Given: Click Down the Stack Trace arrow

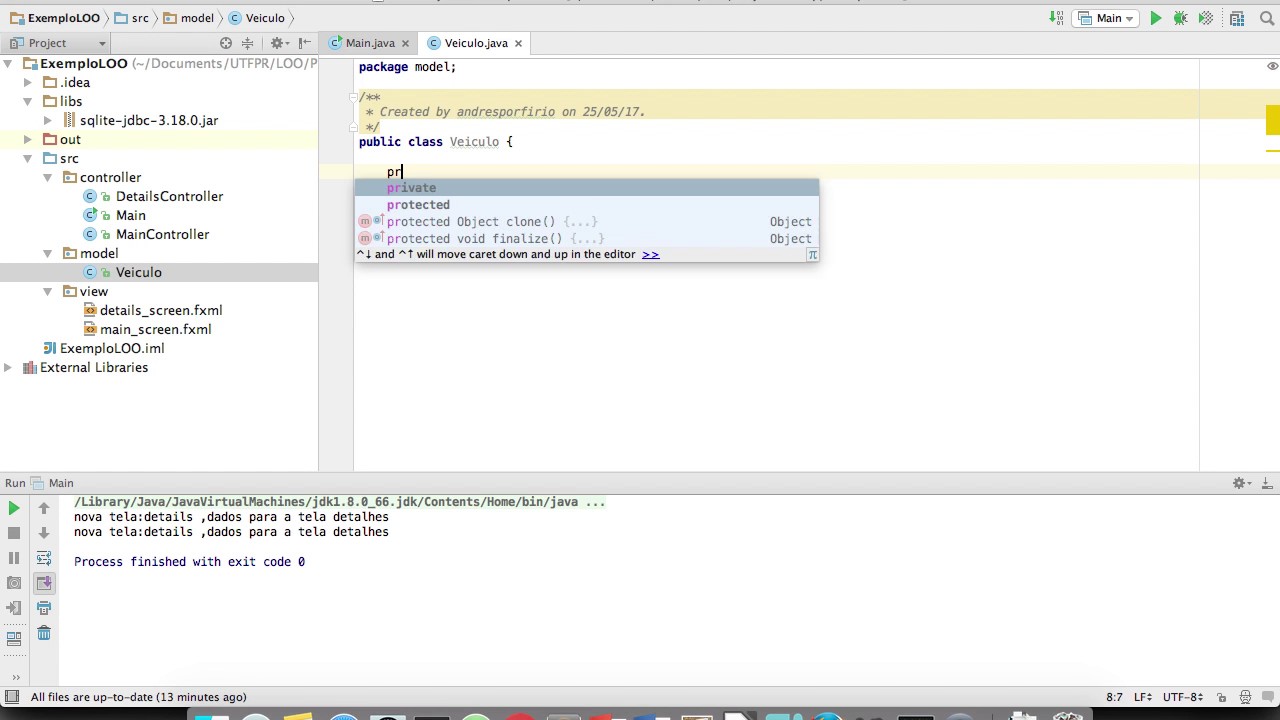Looking at the screenshot, I should pos(44,533).
